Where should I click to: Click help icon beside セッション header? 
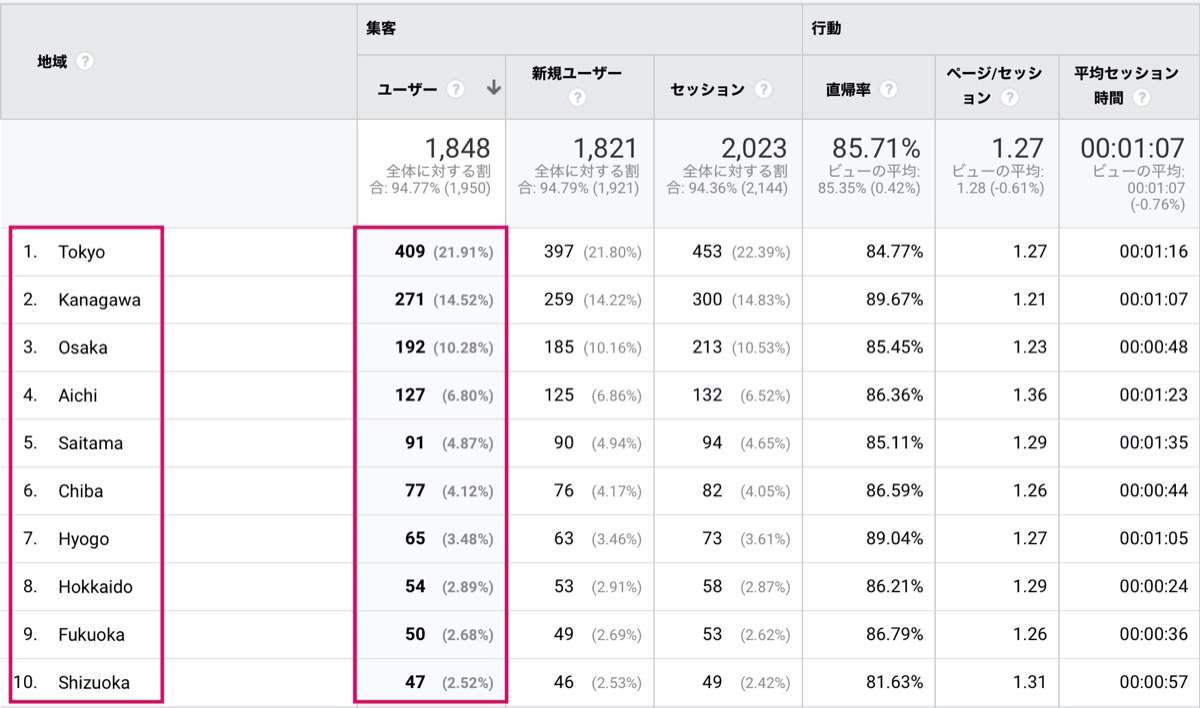pyautogui.click(x=764, y=89)
